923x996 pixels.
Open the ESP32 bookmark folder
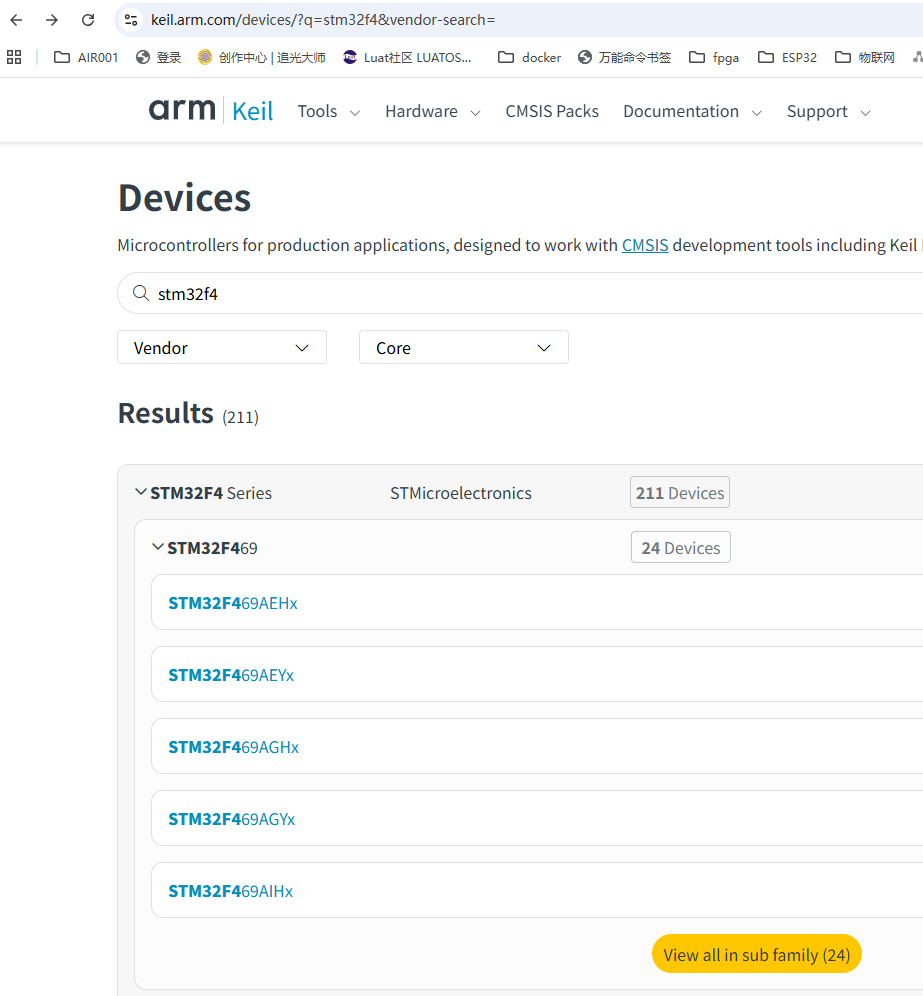tap(788, 57)
